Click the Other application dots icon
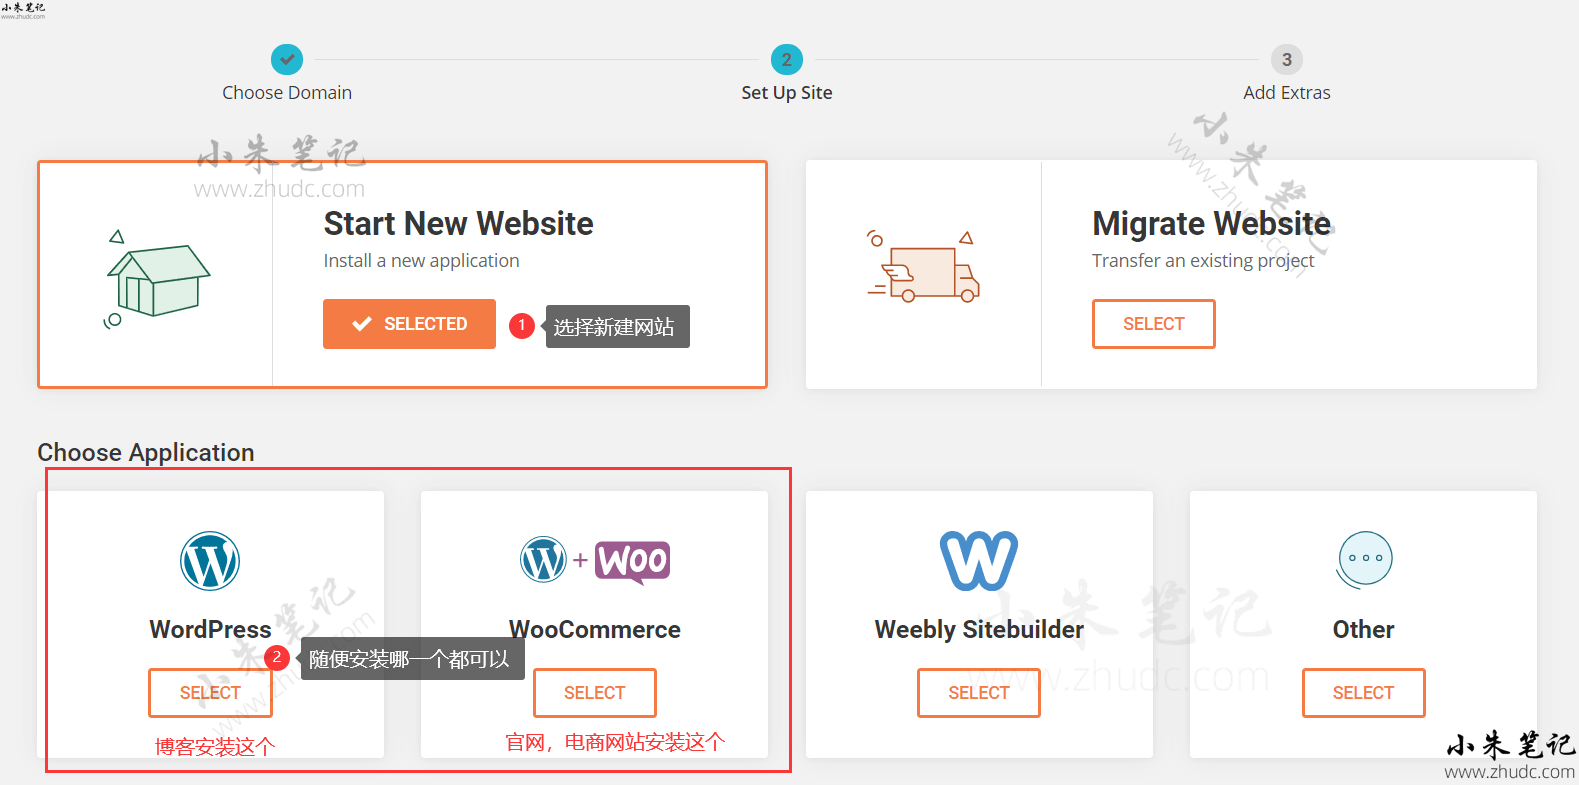 (x=1364, y=559)
